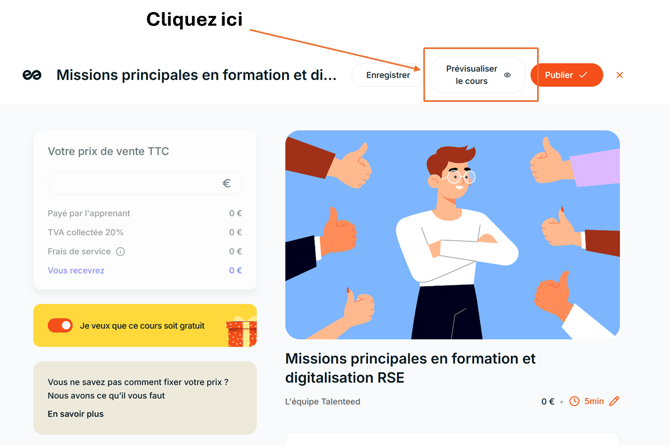Click the Talenteed infinity logo icon
The width and height of the screenshot is (670, 445).
(x=32, y=75)
